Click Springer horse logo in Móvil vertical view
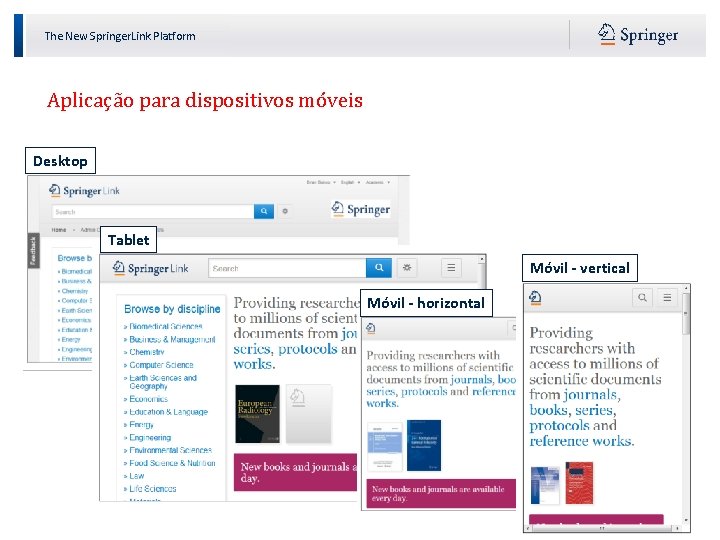This screenshot has height=540, width=720. tap(535, 298)
